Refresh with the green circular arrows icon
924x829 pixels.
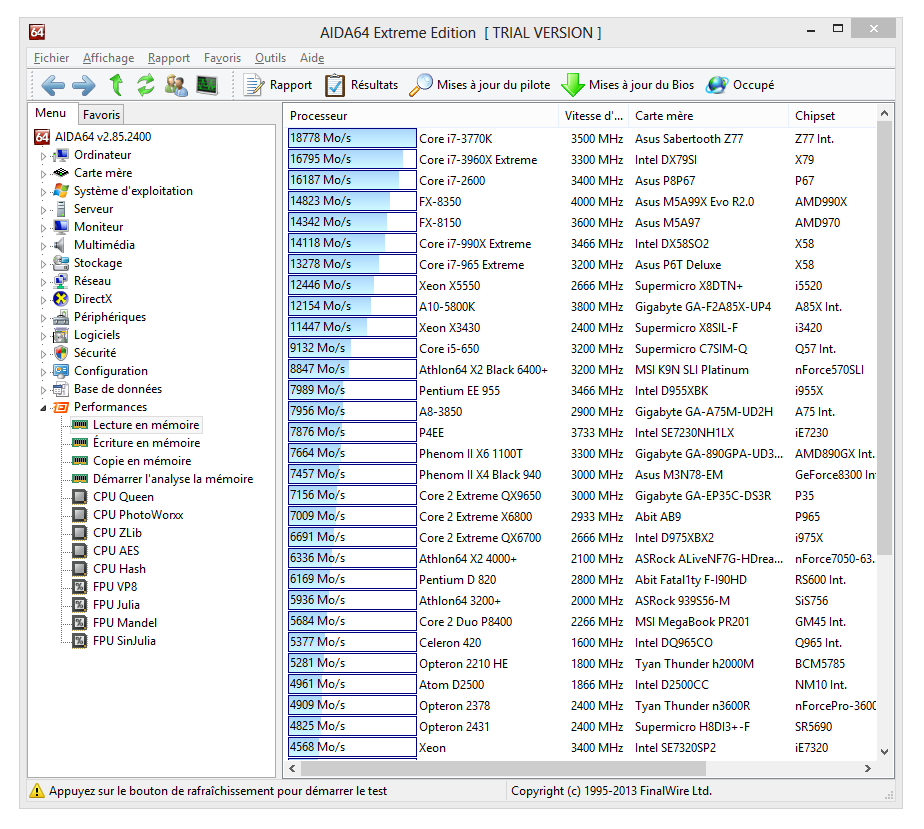point(146,85)
